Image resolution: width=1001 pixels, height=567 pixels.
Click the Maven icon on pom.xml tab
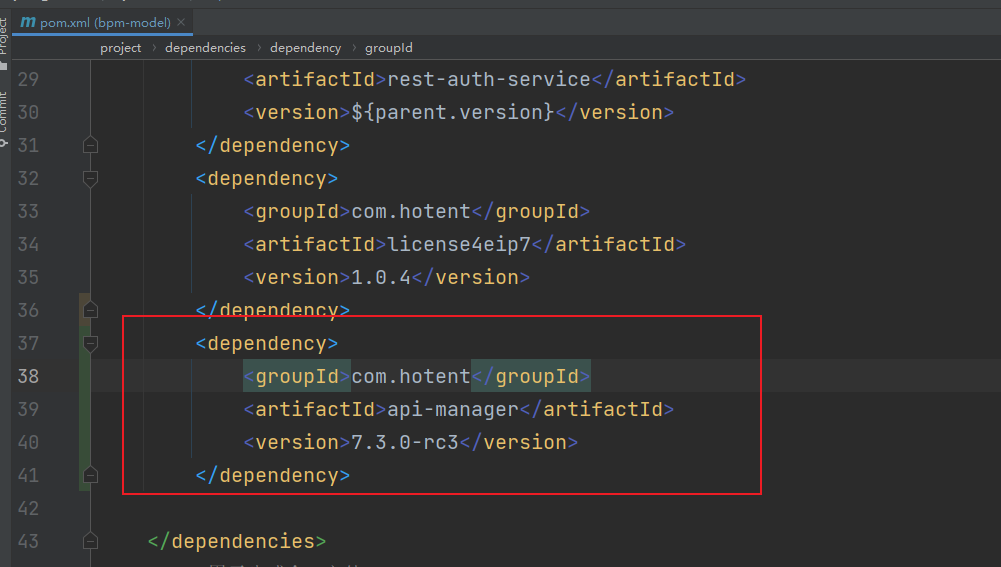click(x=28, y=22)
